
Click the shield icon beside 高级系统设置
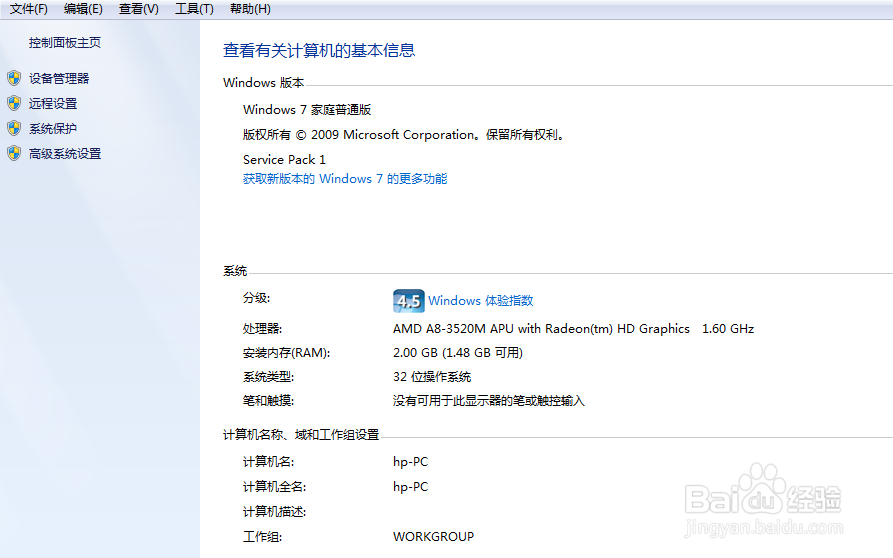(14, 153)
